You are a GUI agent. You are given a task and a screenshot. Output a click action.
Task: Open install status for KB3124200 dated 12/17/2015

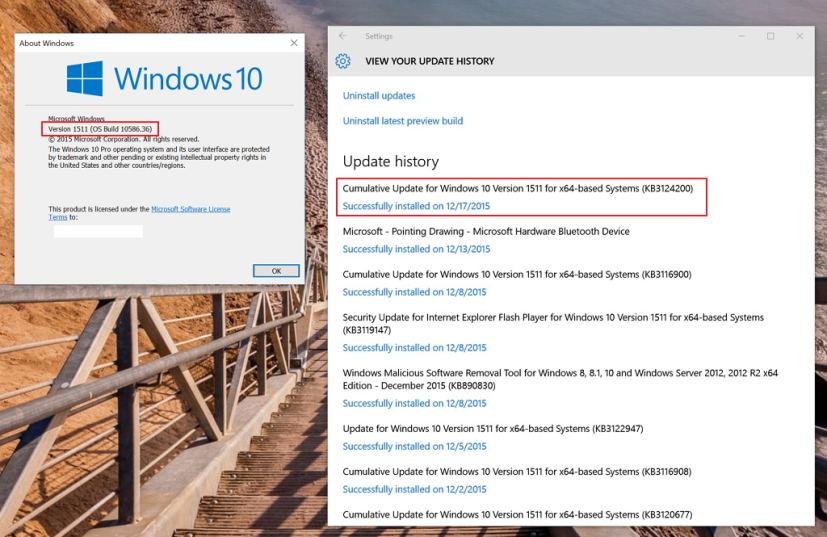click(416, 206)
